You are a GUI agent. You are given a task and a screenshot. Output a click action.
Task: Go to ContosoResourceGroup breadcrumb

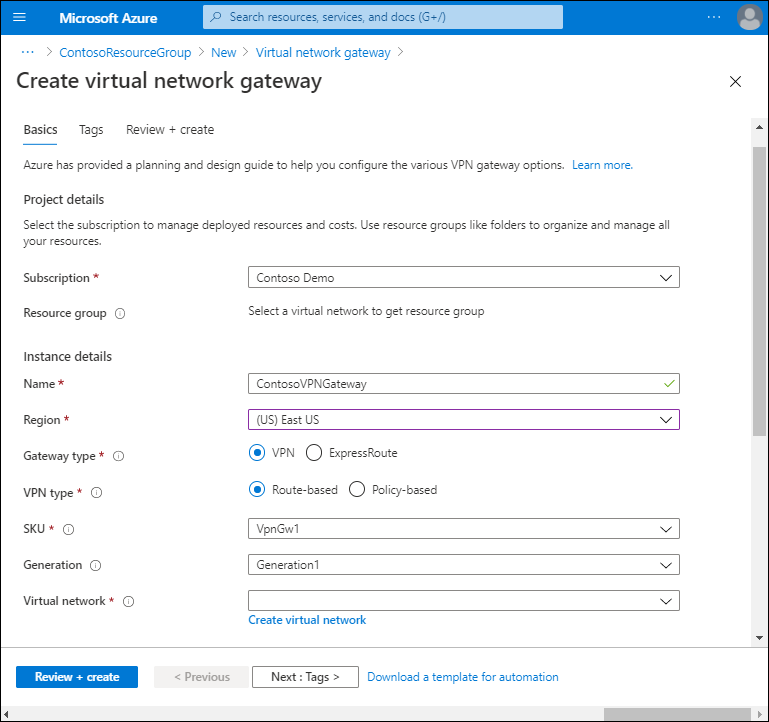[125, 52]
